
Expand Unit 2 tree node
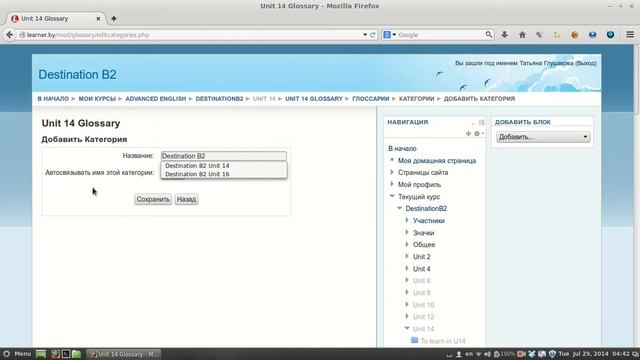[407, 257]
